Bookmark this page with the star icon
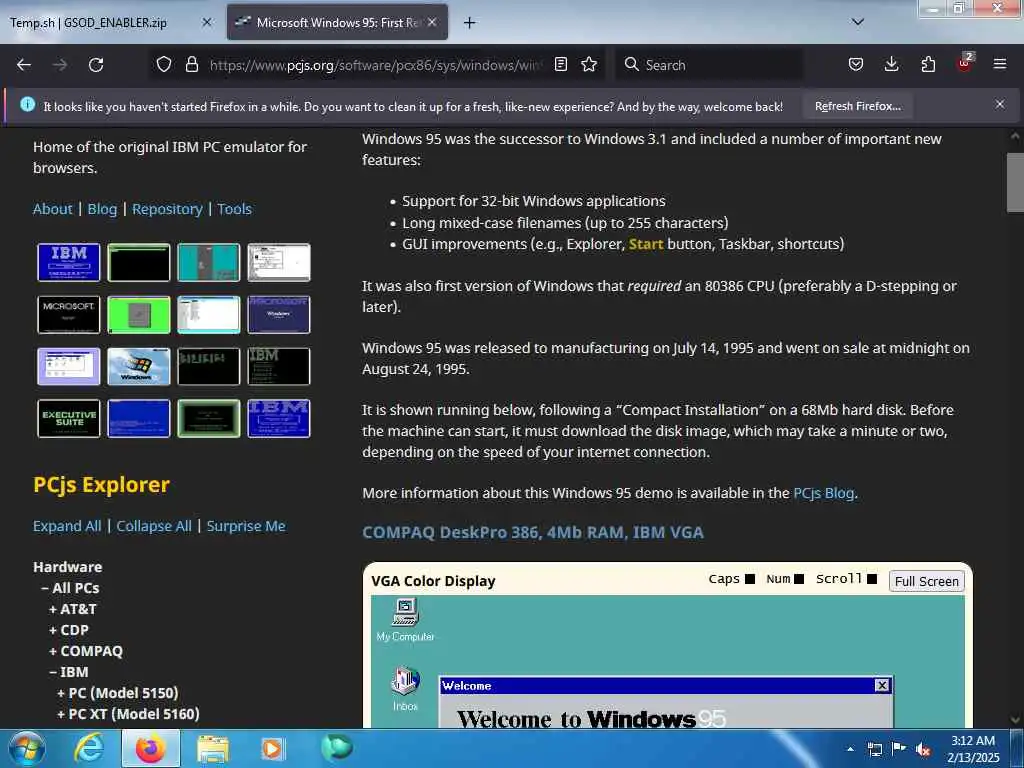Image resolution: width=1024 pixels, height=768 pixels. [x=589, y=64]
